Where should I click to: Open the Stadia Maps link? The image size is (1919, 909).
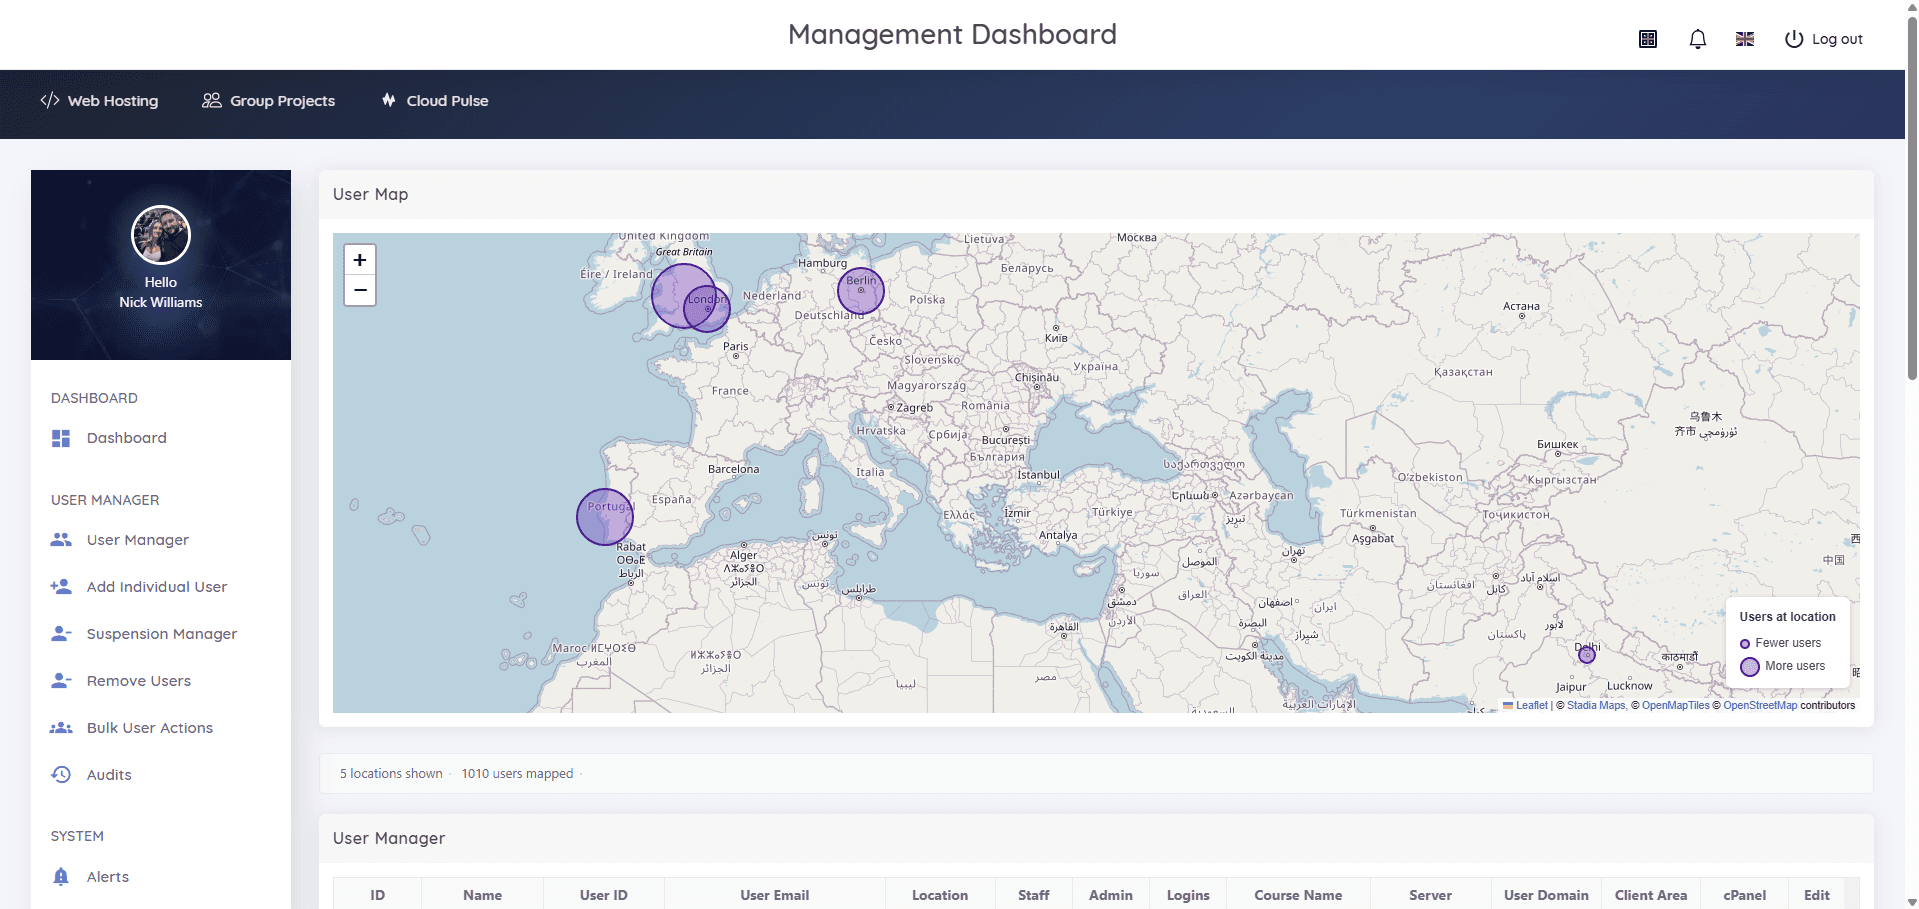(x=1596, y=705)
